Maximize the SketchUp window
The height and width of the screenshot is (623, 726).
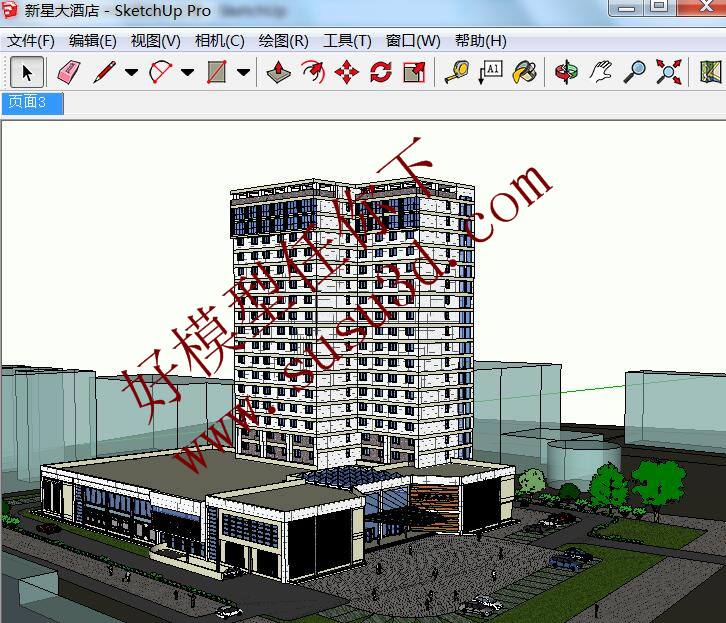[x=659, y=6]
